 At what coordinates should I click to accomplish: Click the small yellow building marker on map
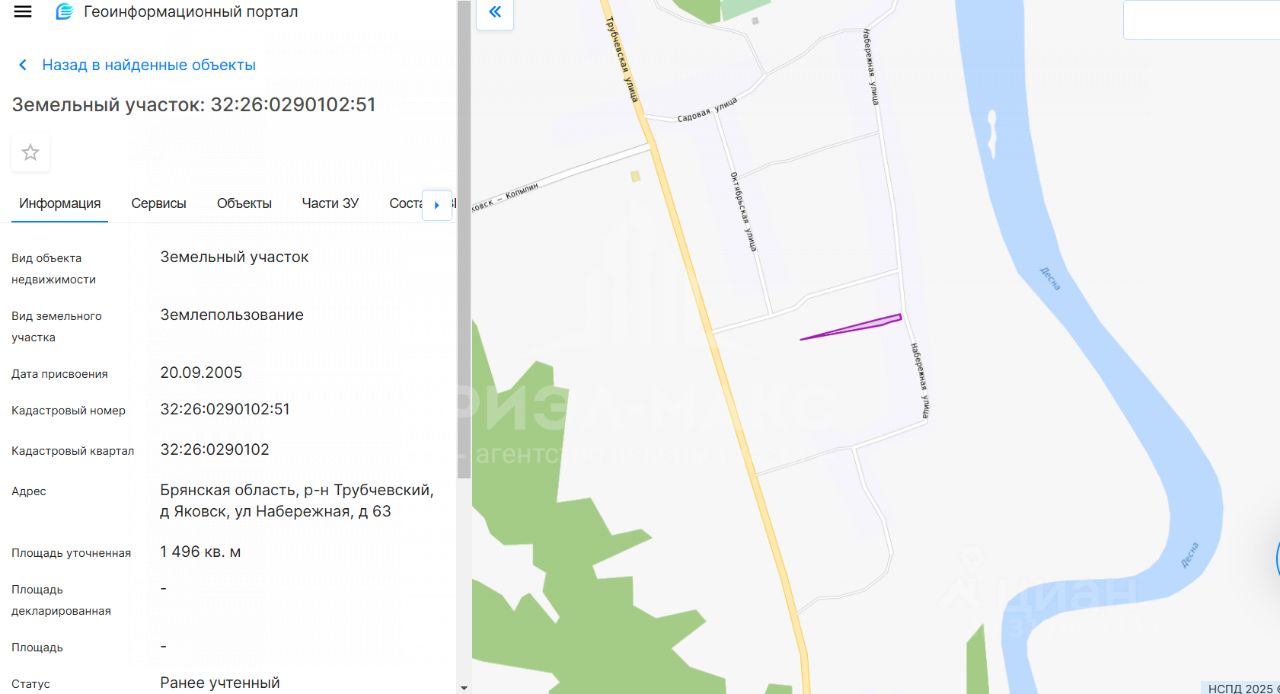[x=635, y=177]
